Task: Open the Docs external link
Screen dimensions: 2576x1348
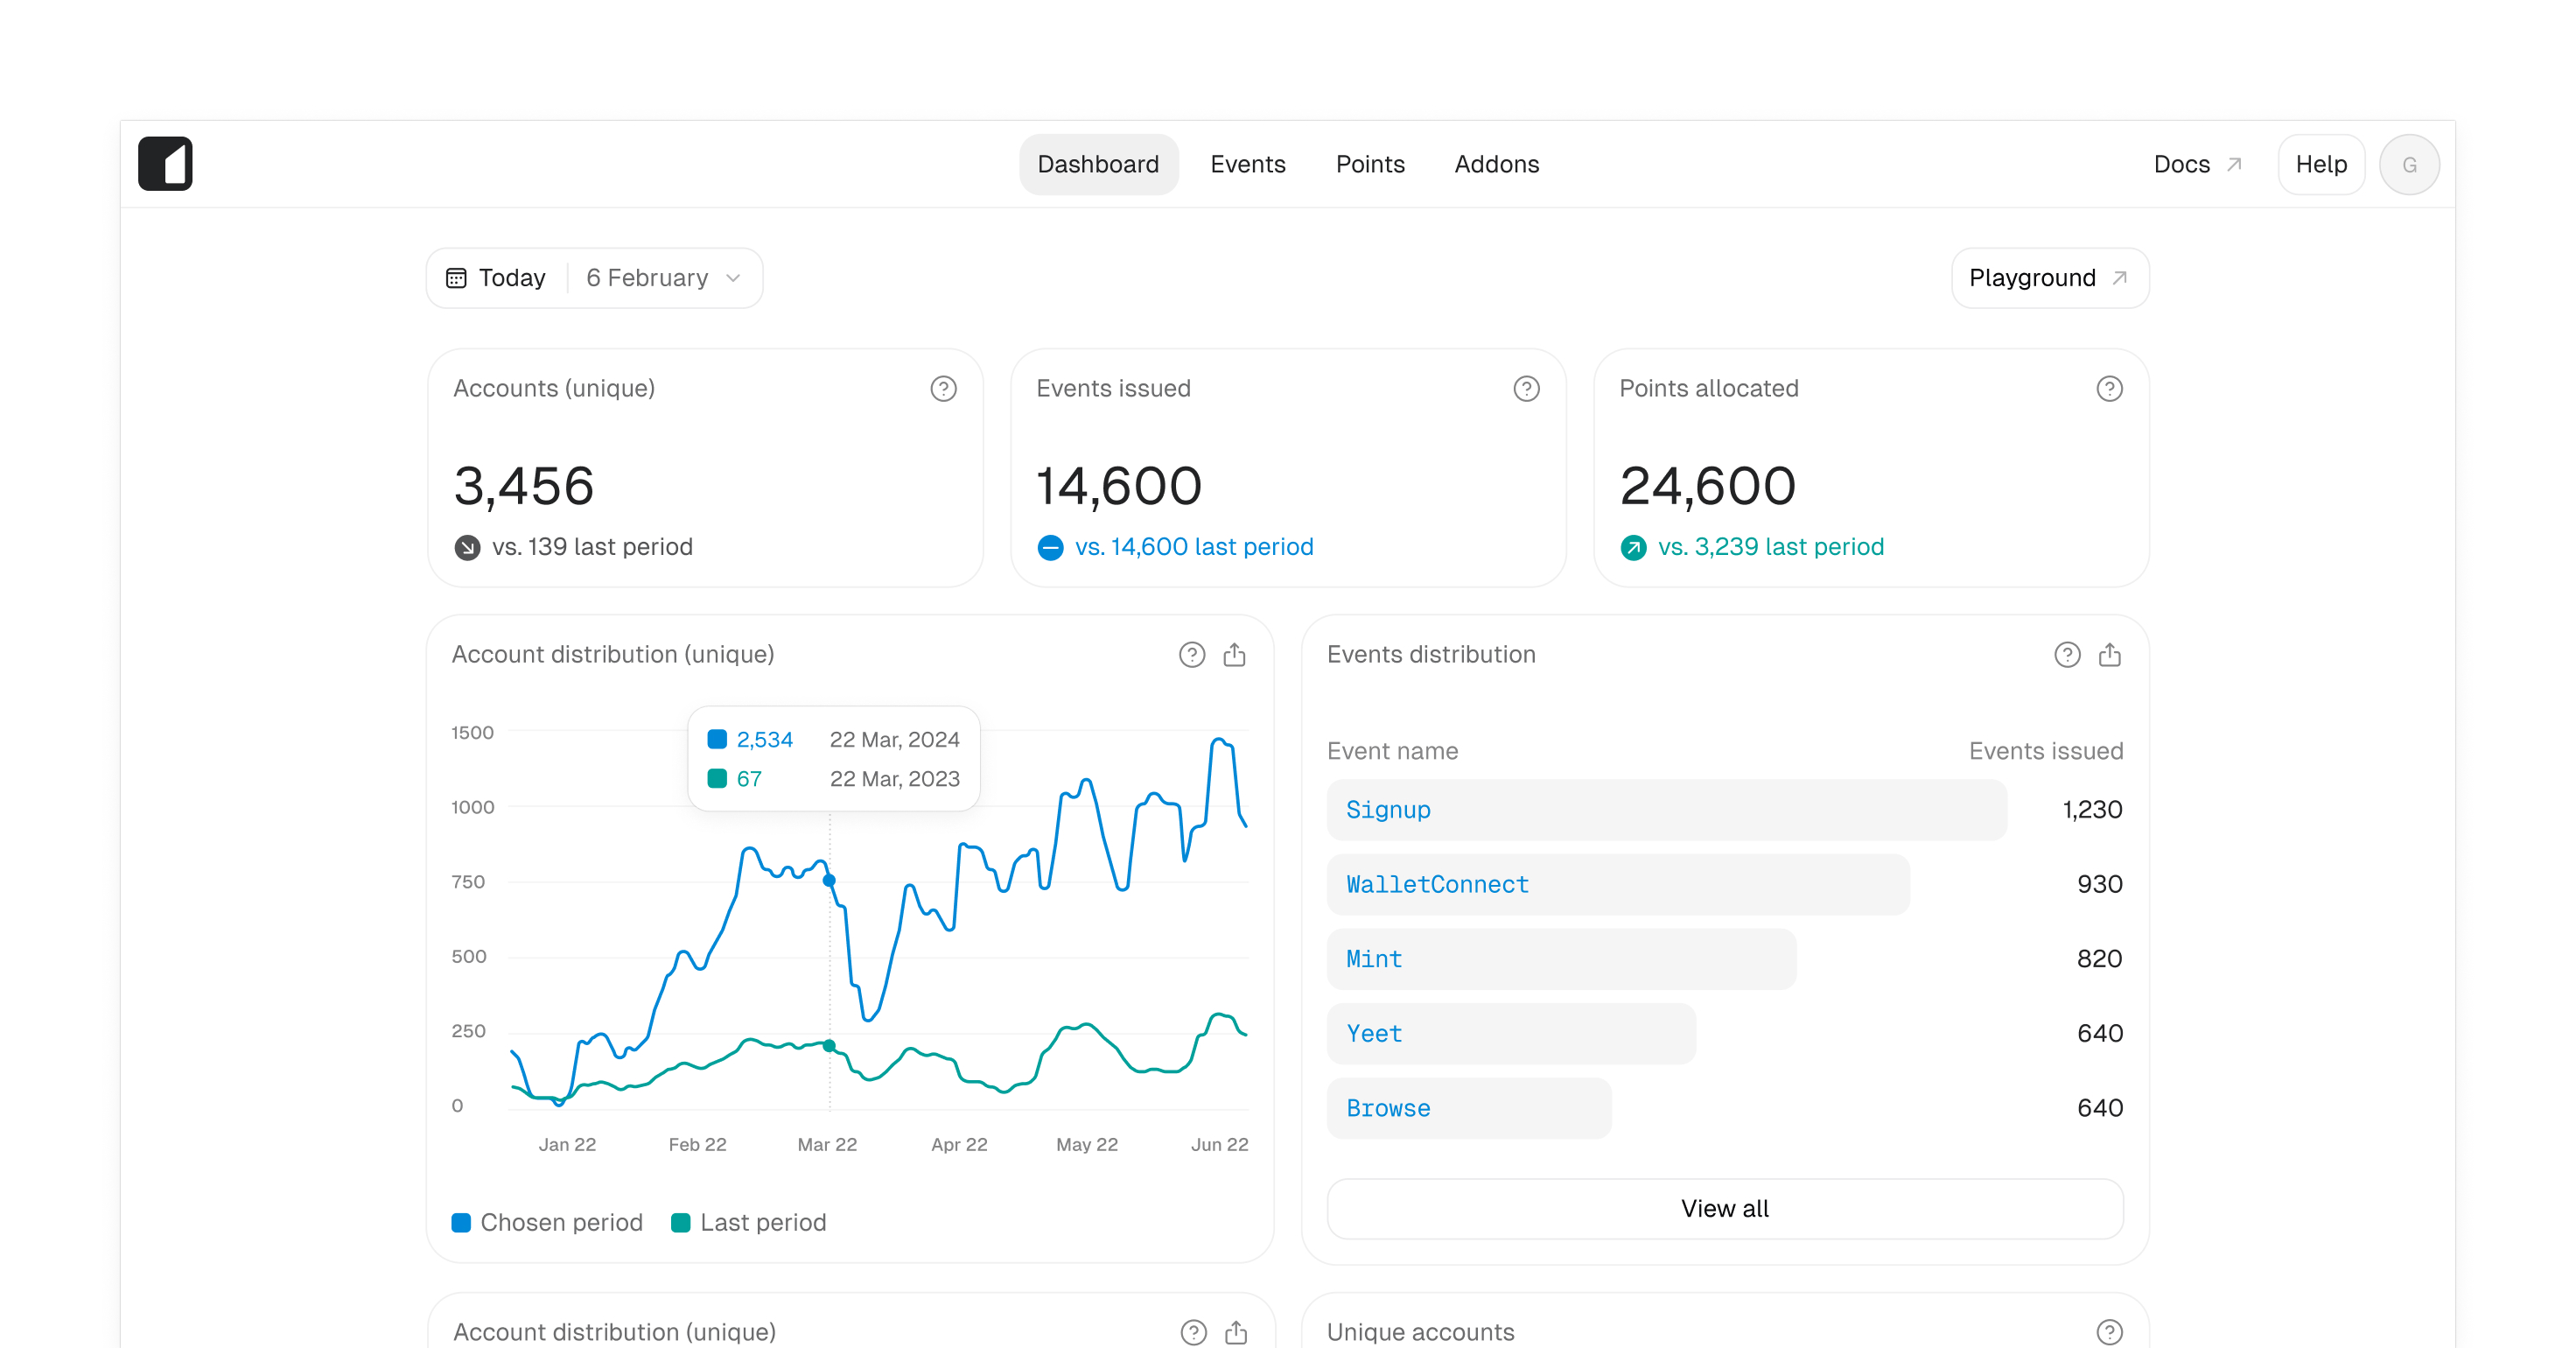Action: [2197, 164]
